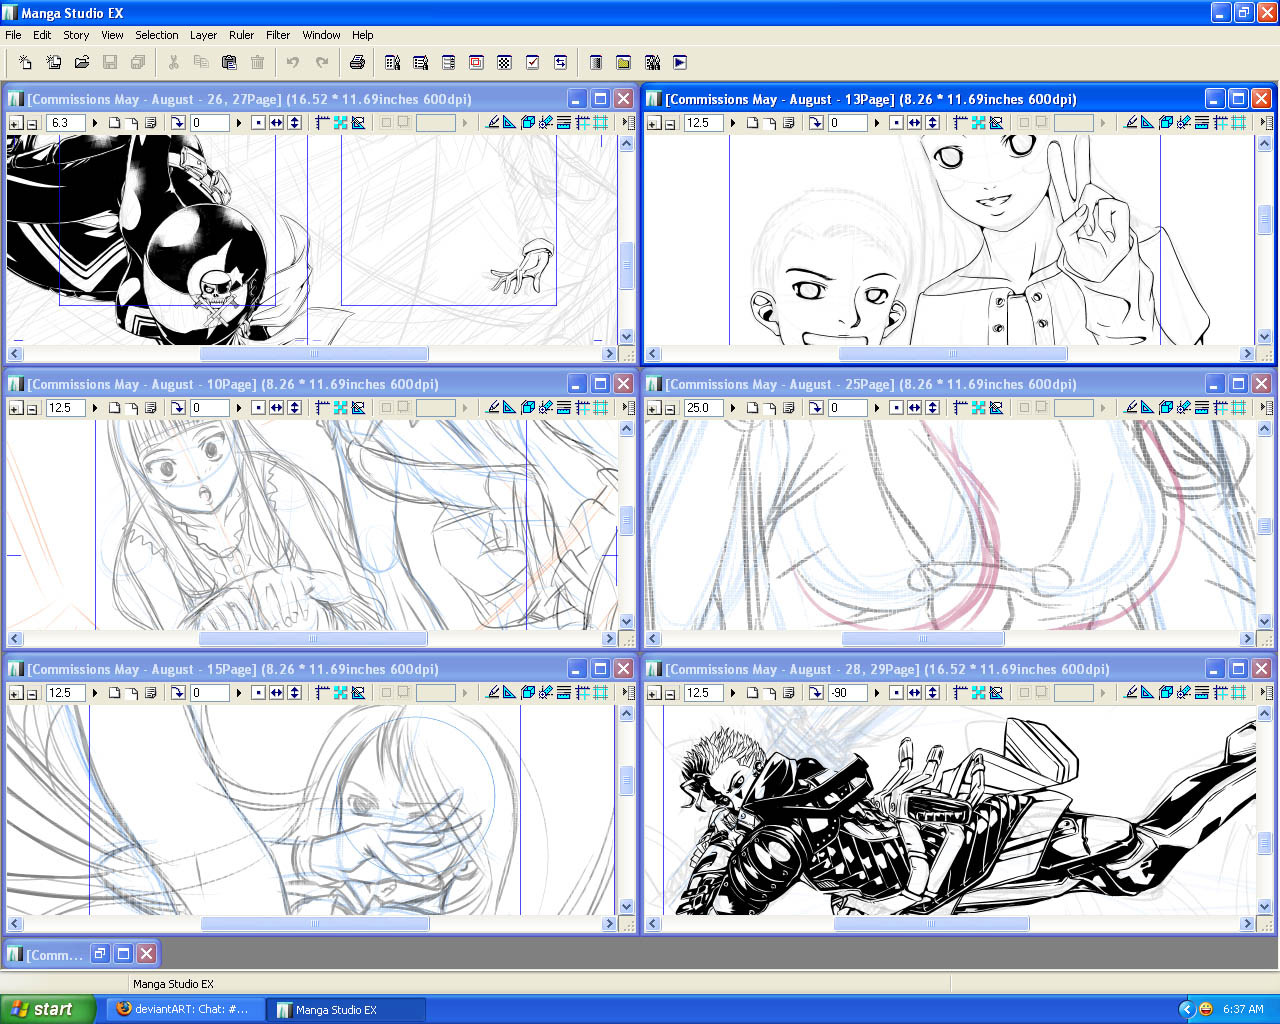Click the ruler display icon in 26, 27Page window
This screenshot has width=1280, height=1024.
(322, 123)
